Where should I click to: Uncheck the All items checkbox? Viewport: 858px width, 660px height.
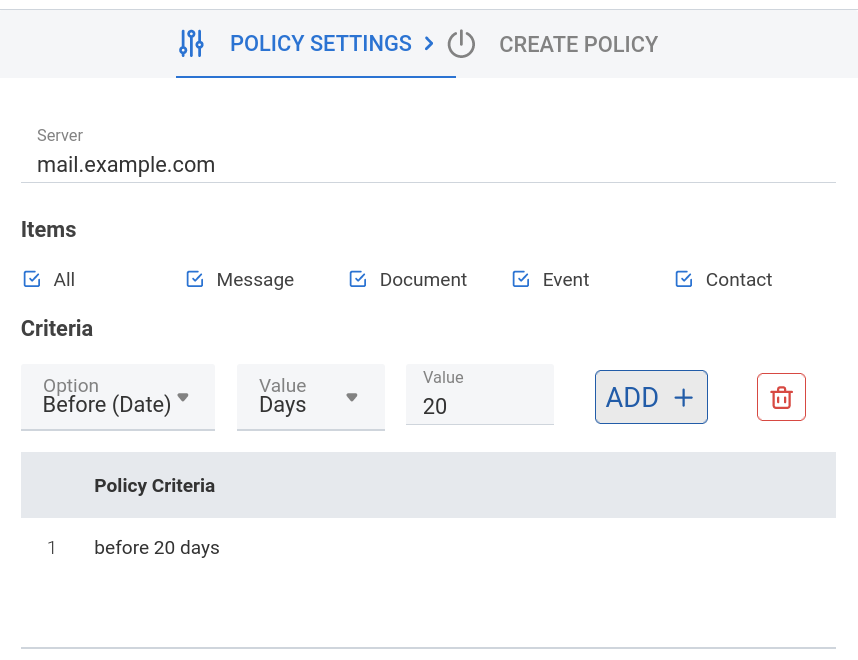pos(32,279)
